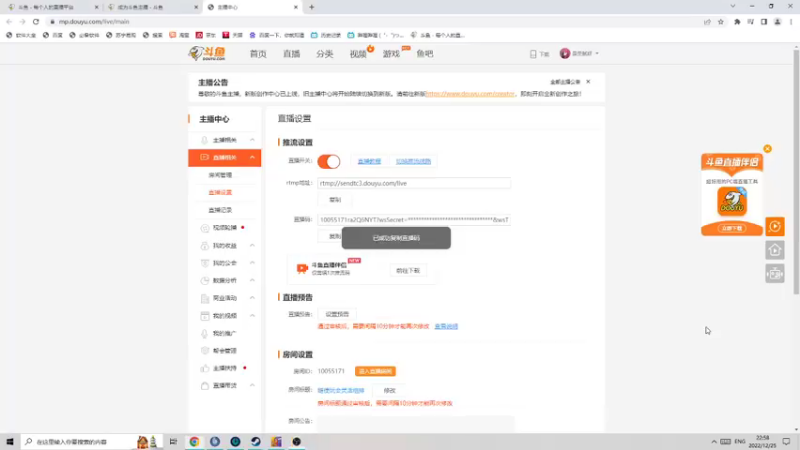Image resolution: width=800 pixels, height=450 pixels.
Task: Open the douyu.com/creator link in the announcement
Action: click(470, 94)
